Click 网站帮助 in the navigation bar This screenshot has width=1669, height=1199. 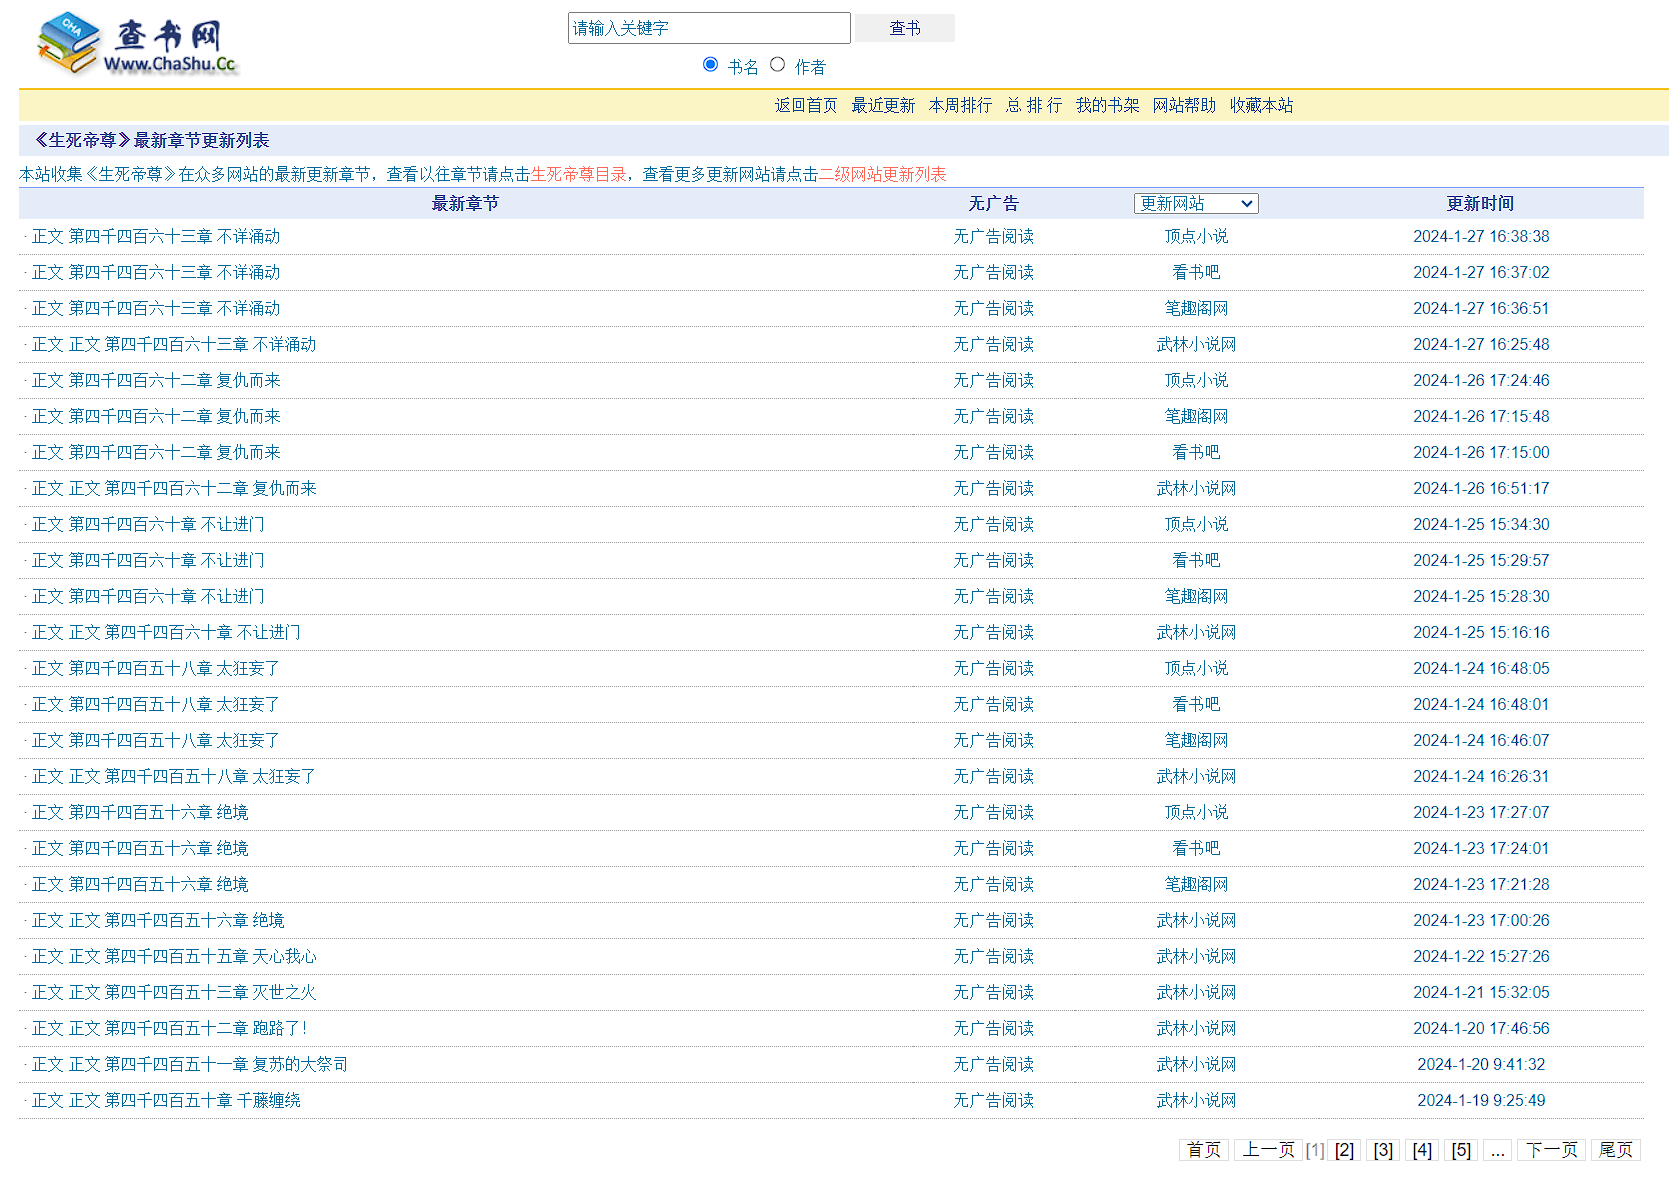(x=1184, y=106)
